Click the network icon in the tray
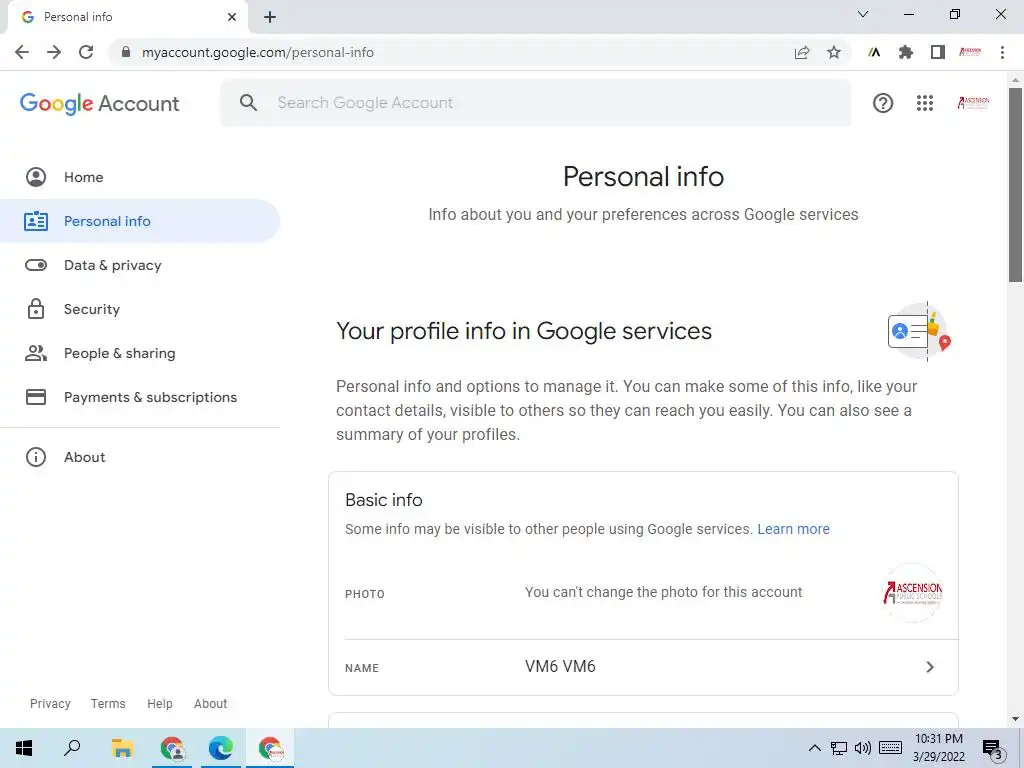The width and height of the screenshot is (1024, 768). pos(839,748)
